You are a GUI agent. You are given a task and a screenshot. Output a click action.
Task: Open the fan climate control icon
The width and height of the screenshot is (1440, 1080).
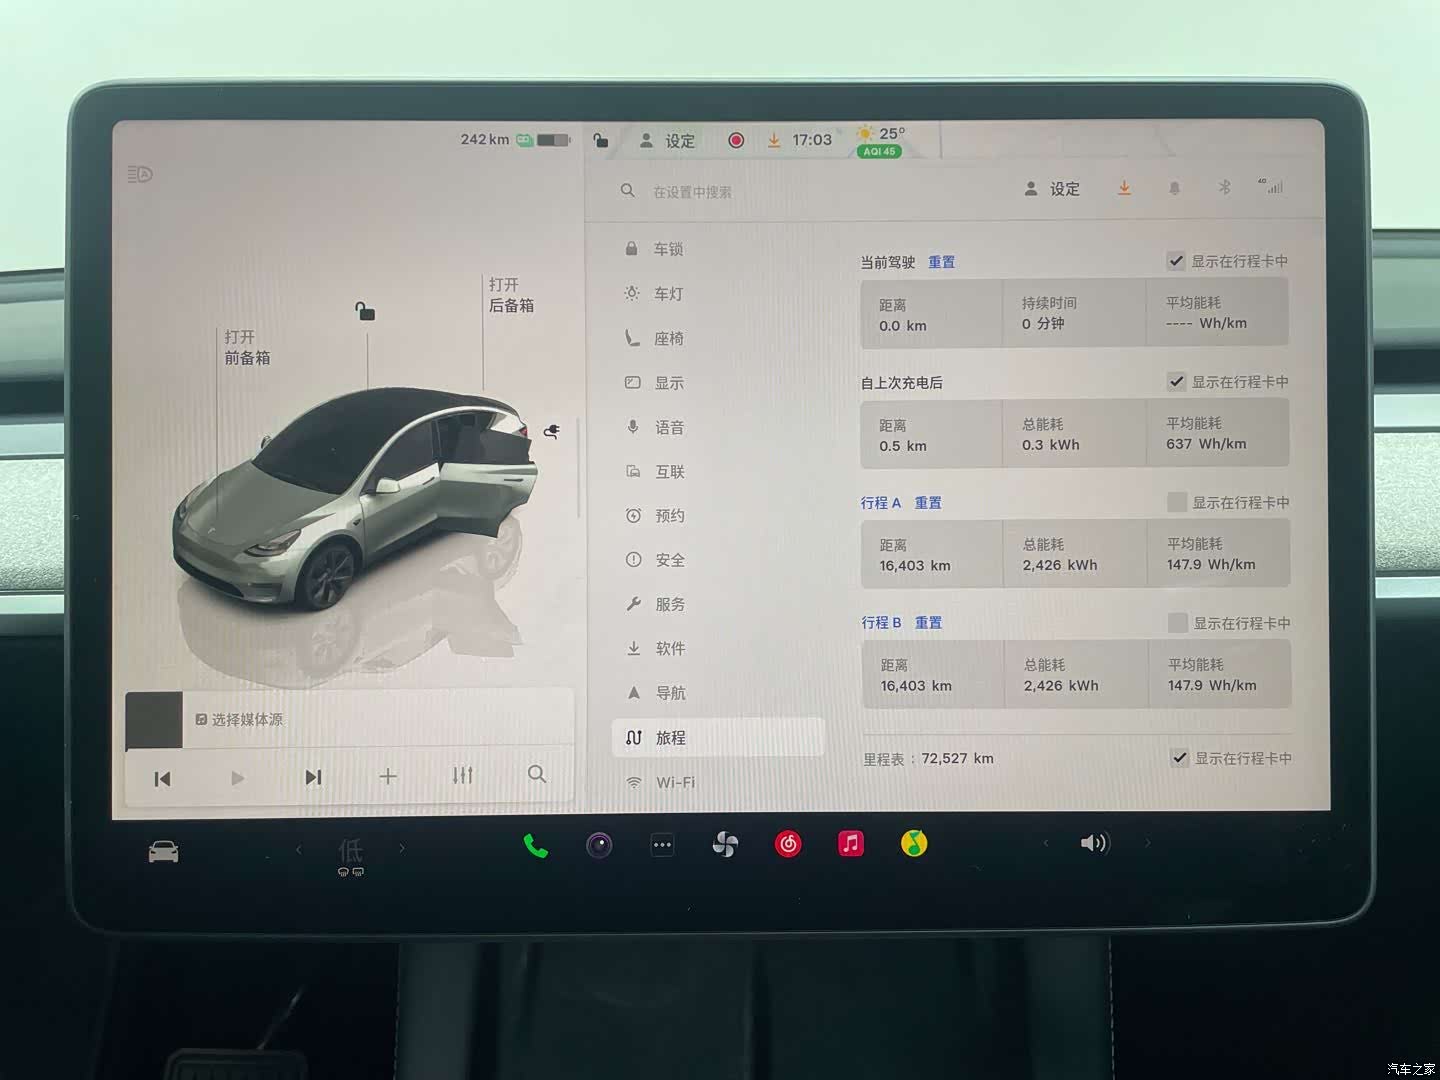(x=725, y=845)
